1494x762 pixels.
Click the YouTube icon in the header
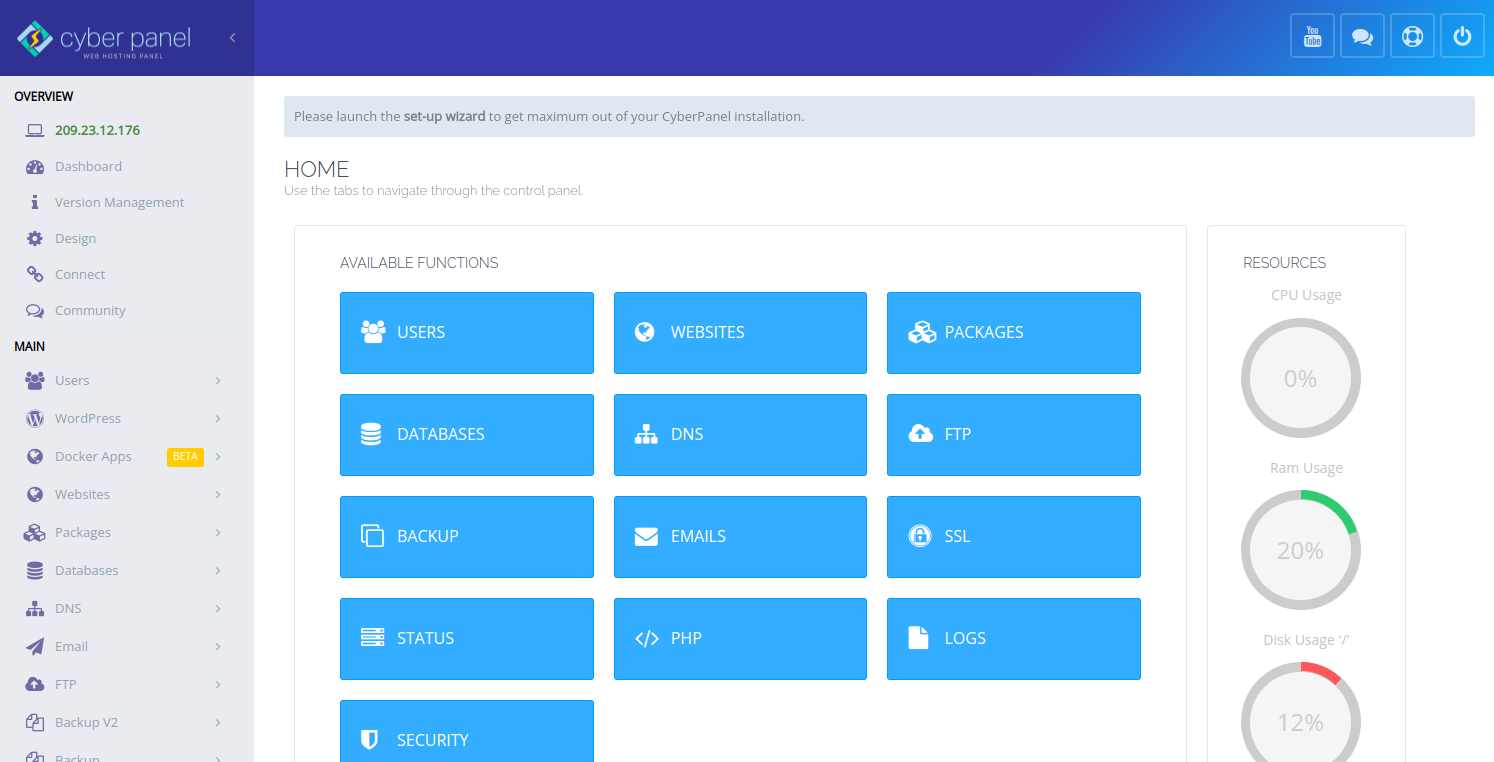(x=1312, y=36)
